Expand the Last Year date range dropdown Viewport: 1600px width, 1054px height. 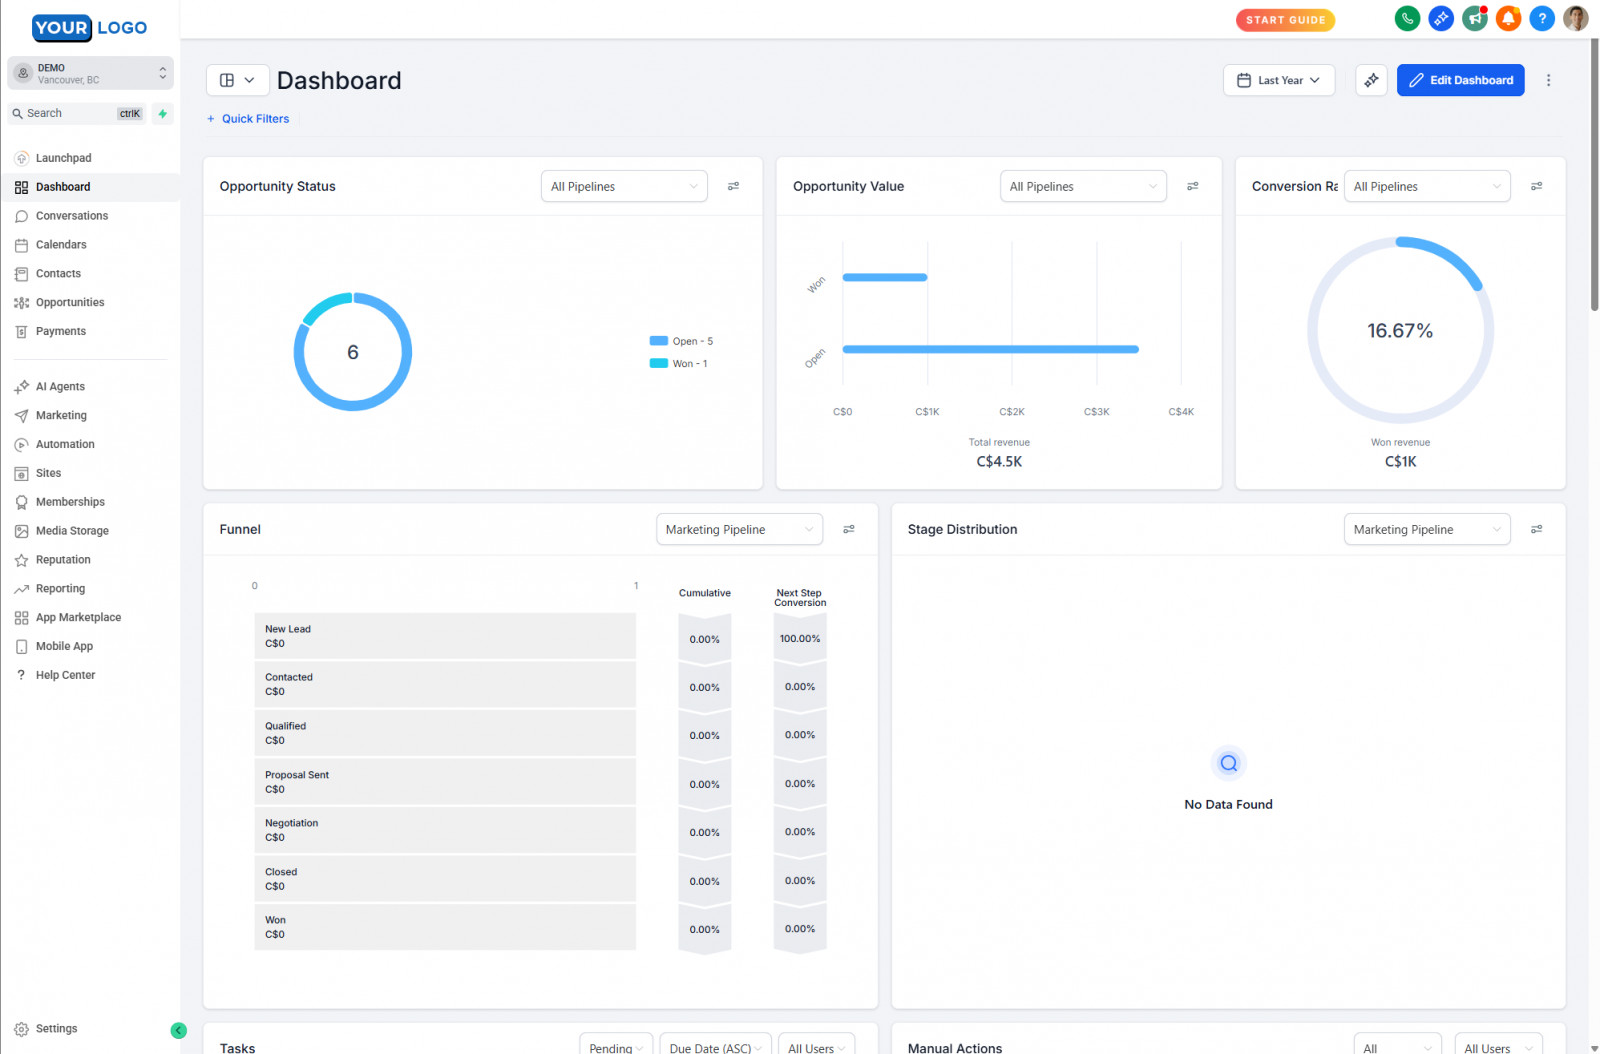pos(1278,80)
